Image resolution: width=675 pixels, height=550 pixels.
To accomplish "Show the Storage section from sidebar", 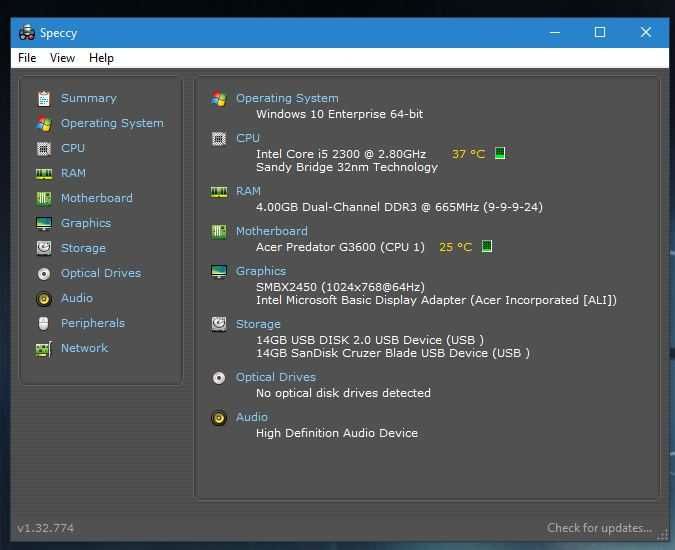I will [x=83, y=248].
